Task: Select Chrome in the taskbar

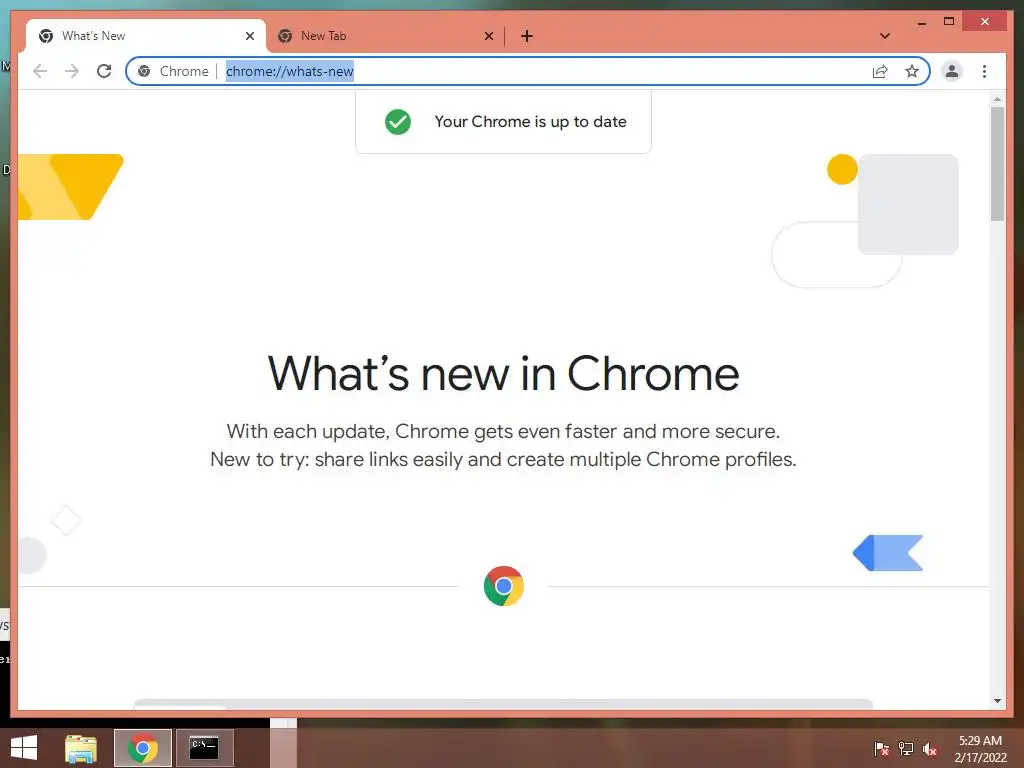Action: coord(143,748)
